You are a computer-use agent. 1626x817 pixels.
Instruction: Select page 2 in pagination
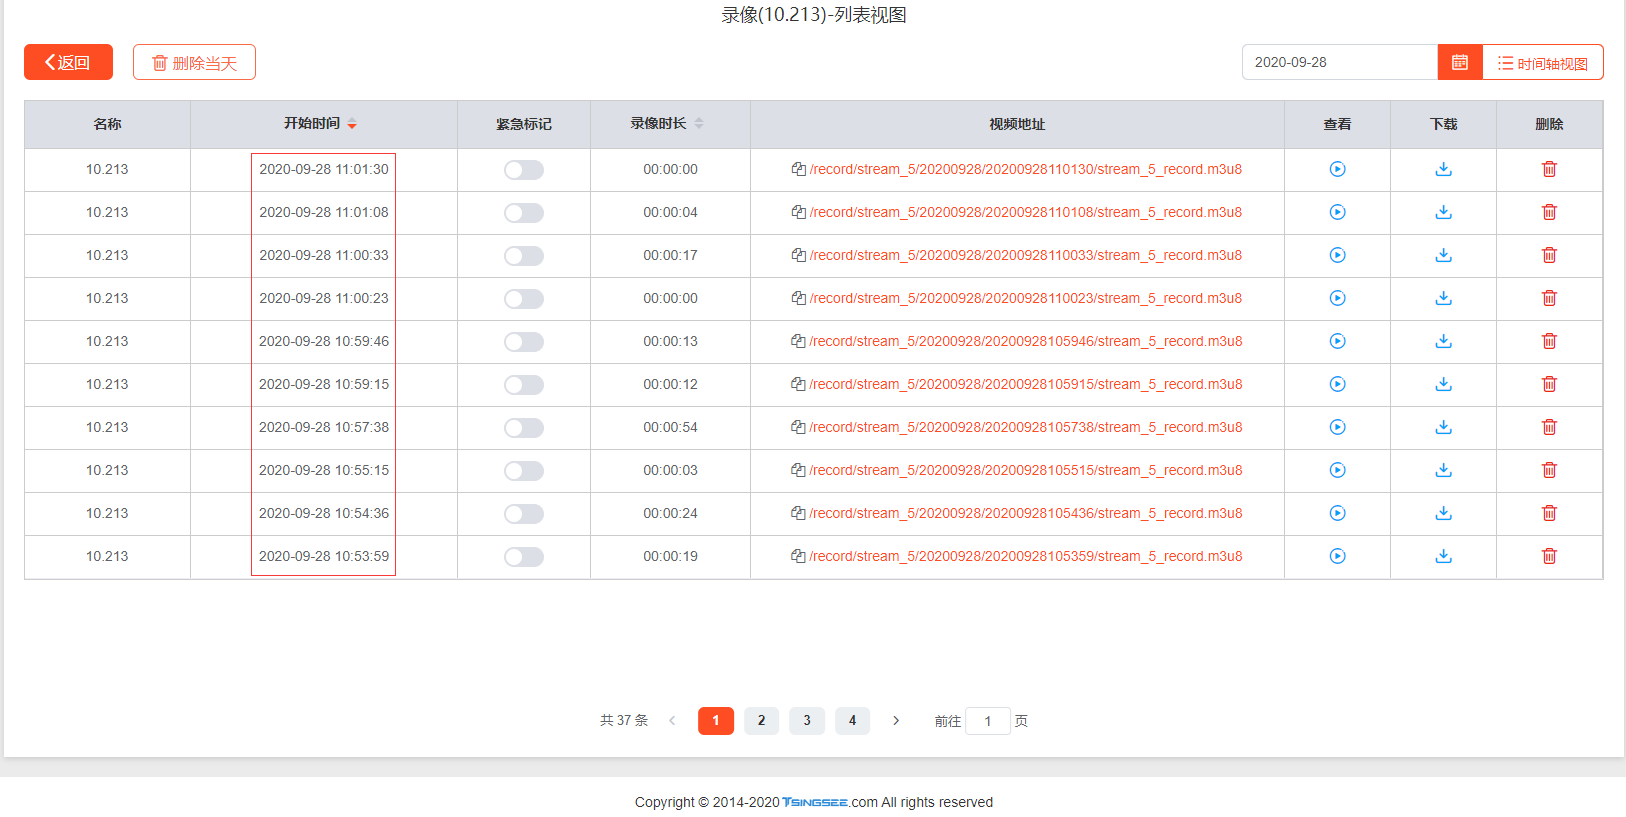[761, 720]
